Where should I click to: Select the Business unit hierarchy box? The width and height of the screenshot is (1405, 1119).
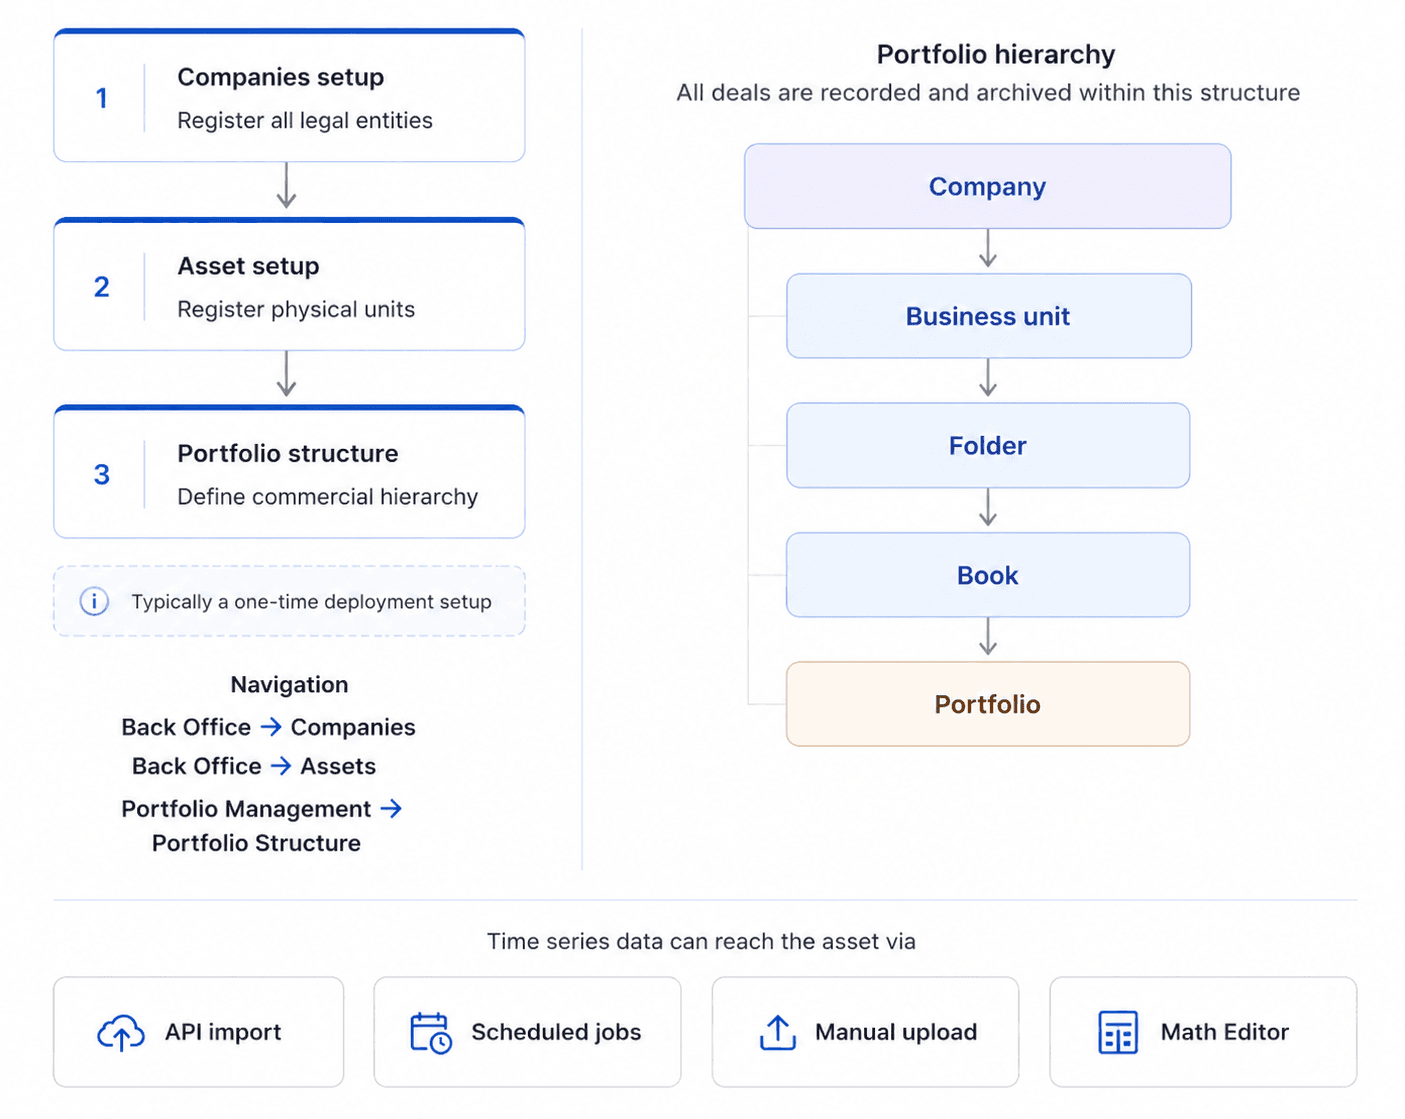[x=989, y=316]
